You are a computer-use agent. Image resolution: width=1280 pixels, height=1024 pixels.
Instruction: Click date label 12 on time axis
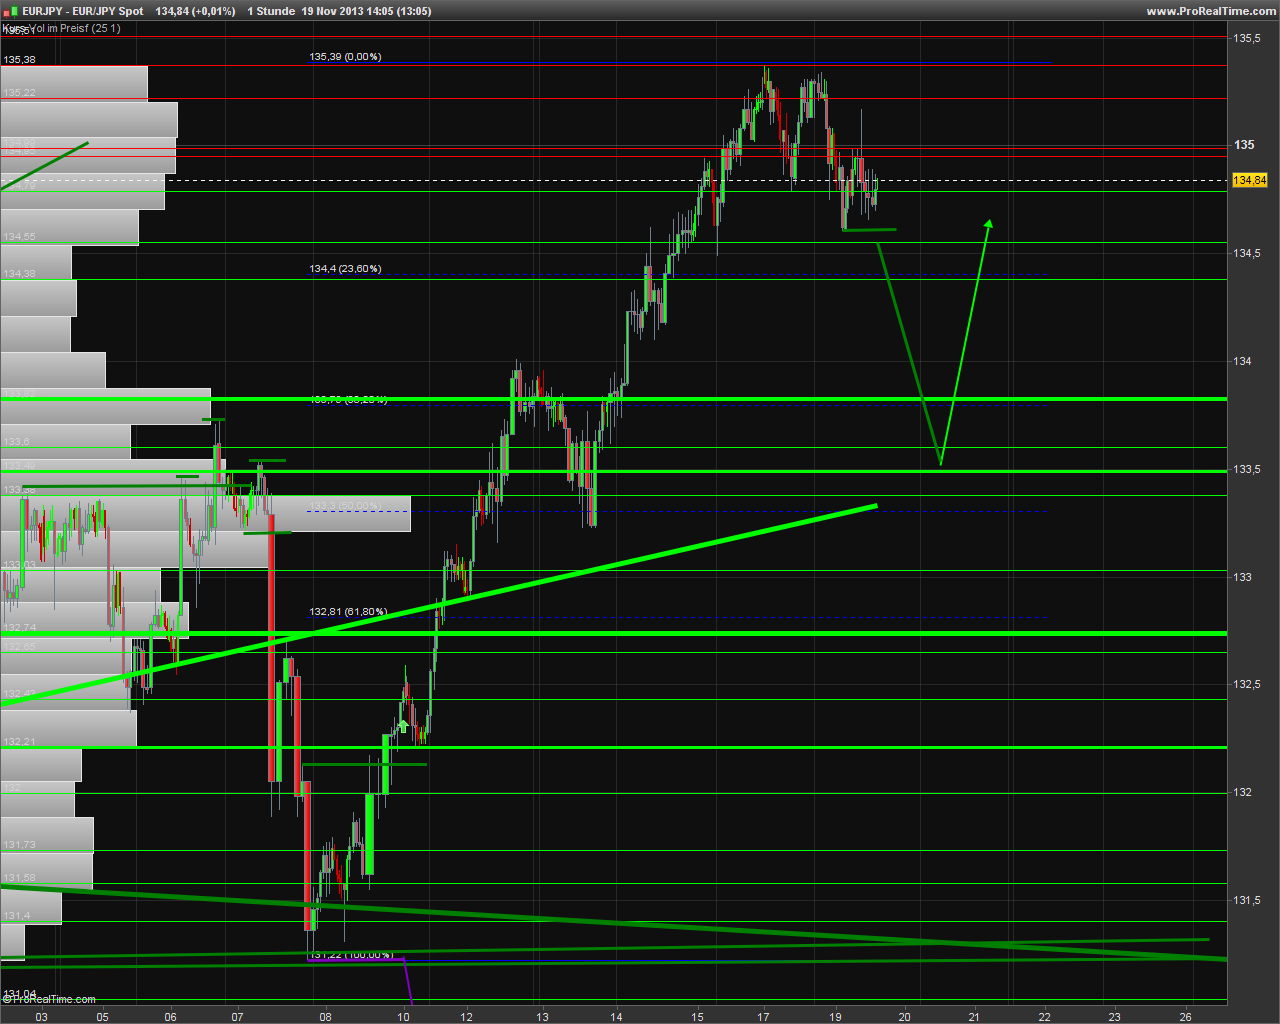point(467,1016)
